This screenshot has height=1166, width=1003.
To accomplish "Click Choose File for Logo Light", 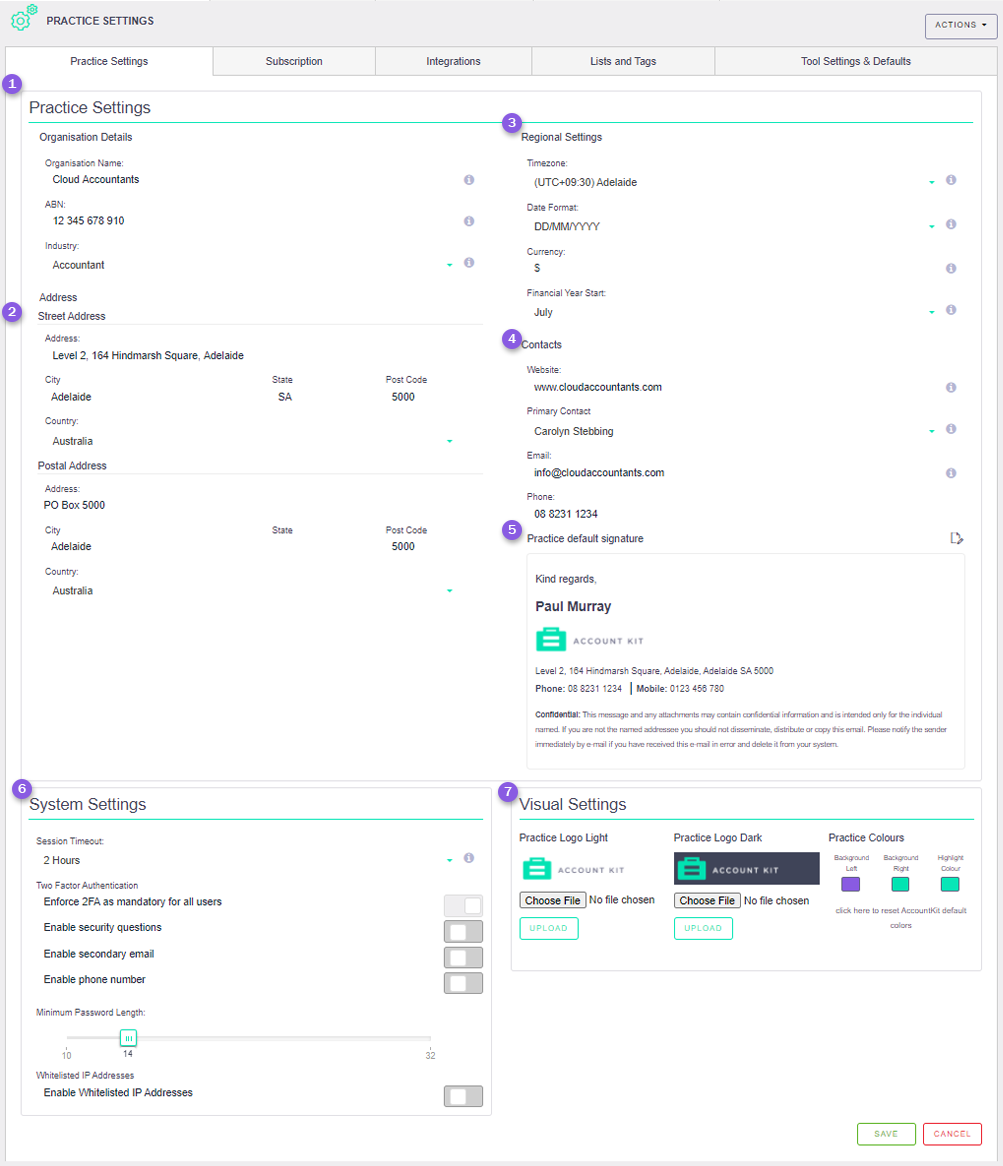I will coord(553,901).
